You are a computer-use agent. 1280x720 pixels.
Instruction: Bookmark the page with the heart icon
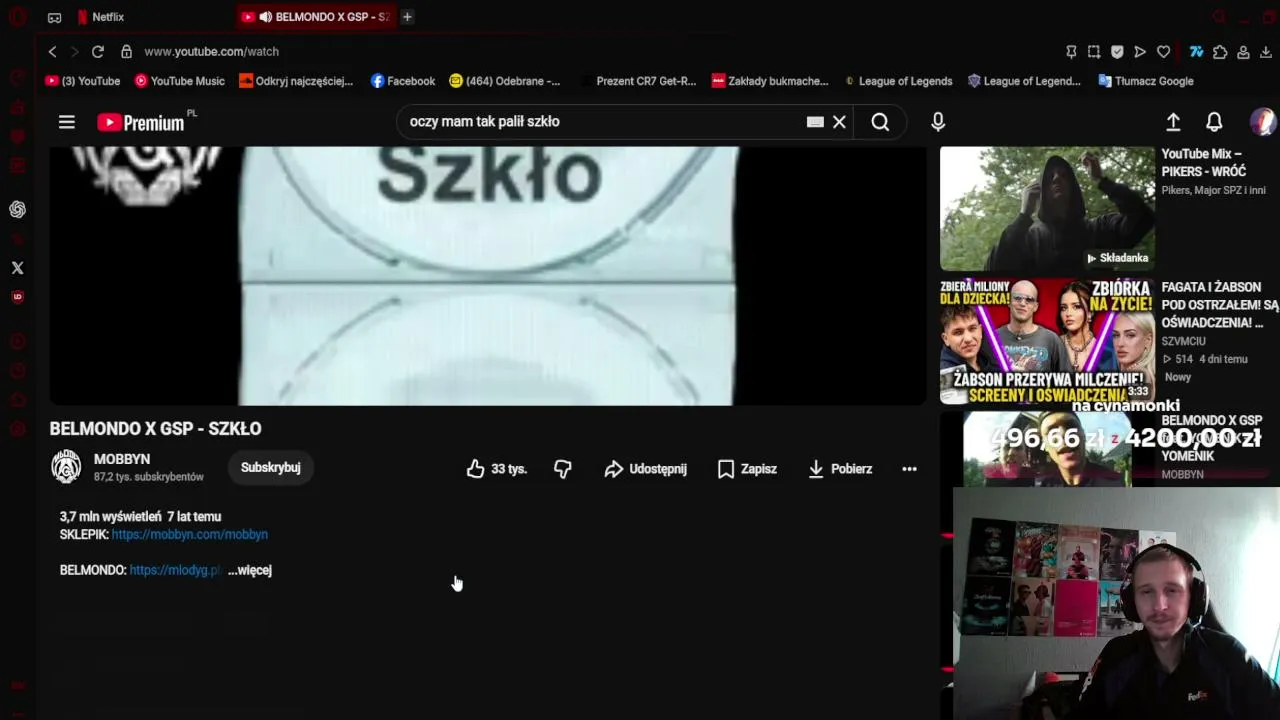click(x=1163, y=52)
